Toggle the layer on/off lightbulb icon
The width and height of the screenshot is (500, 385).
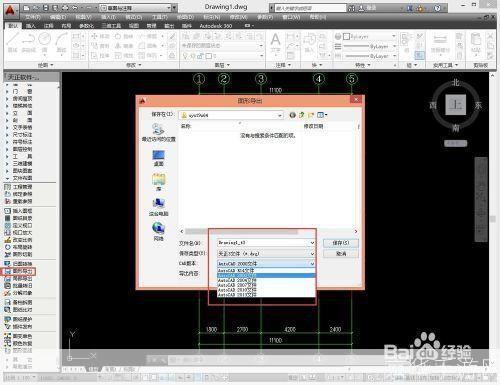click(x=185, y=56)
